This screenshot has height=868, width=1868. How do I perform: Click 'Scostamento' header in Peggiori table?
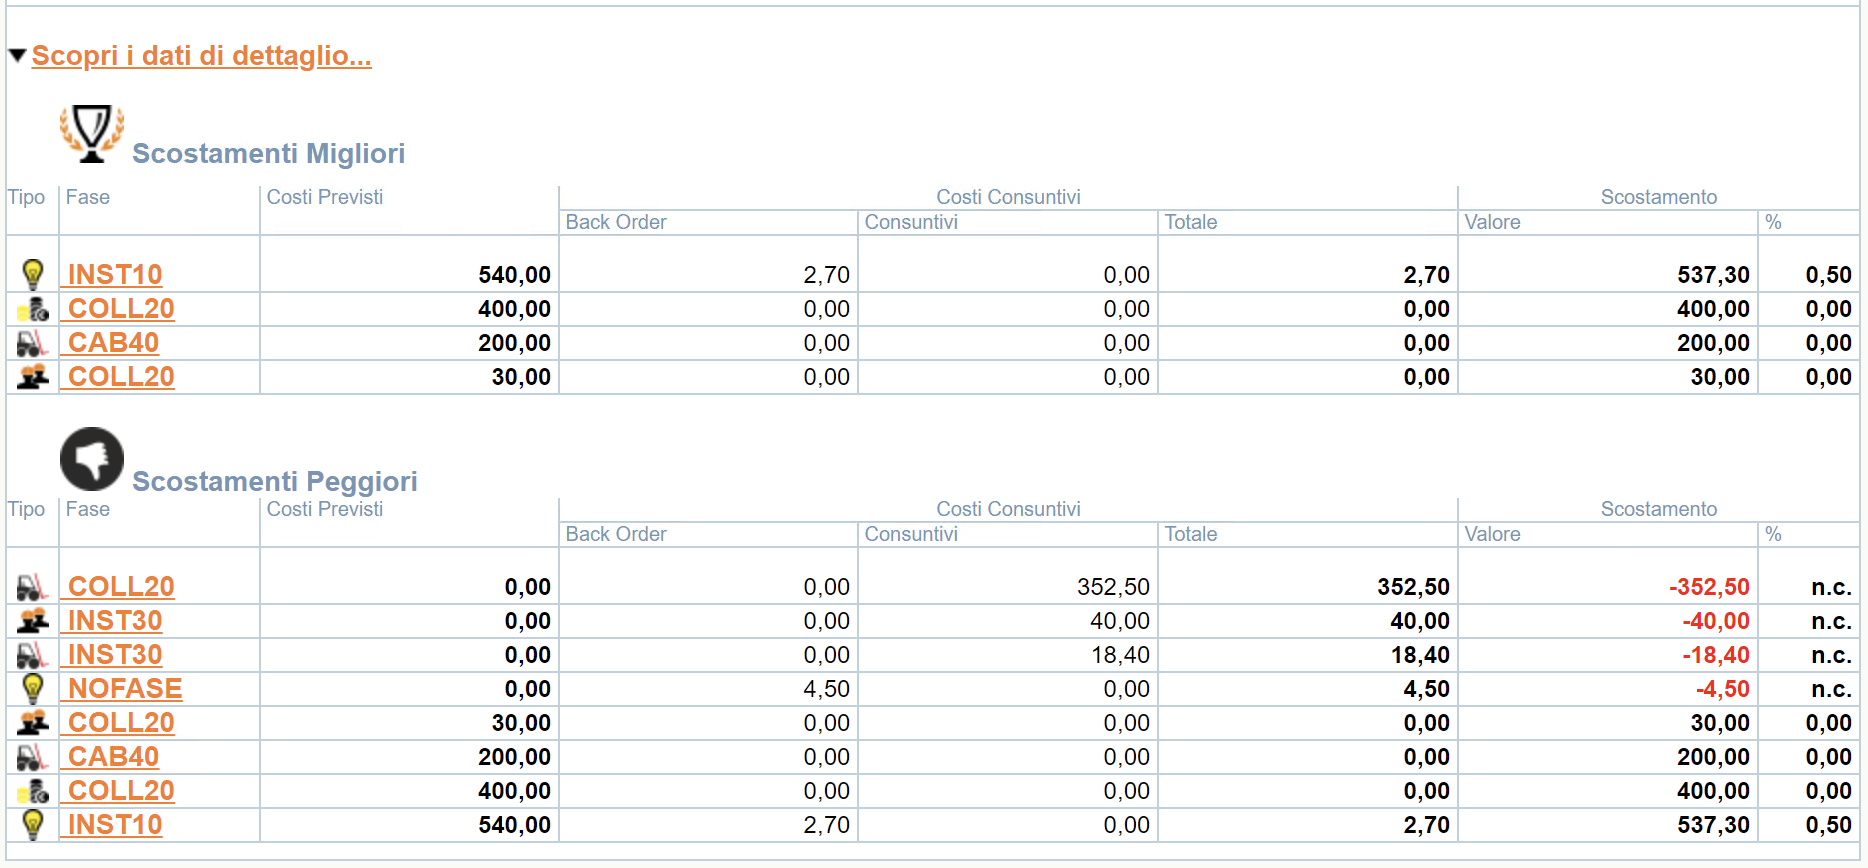1659,509
